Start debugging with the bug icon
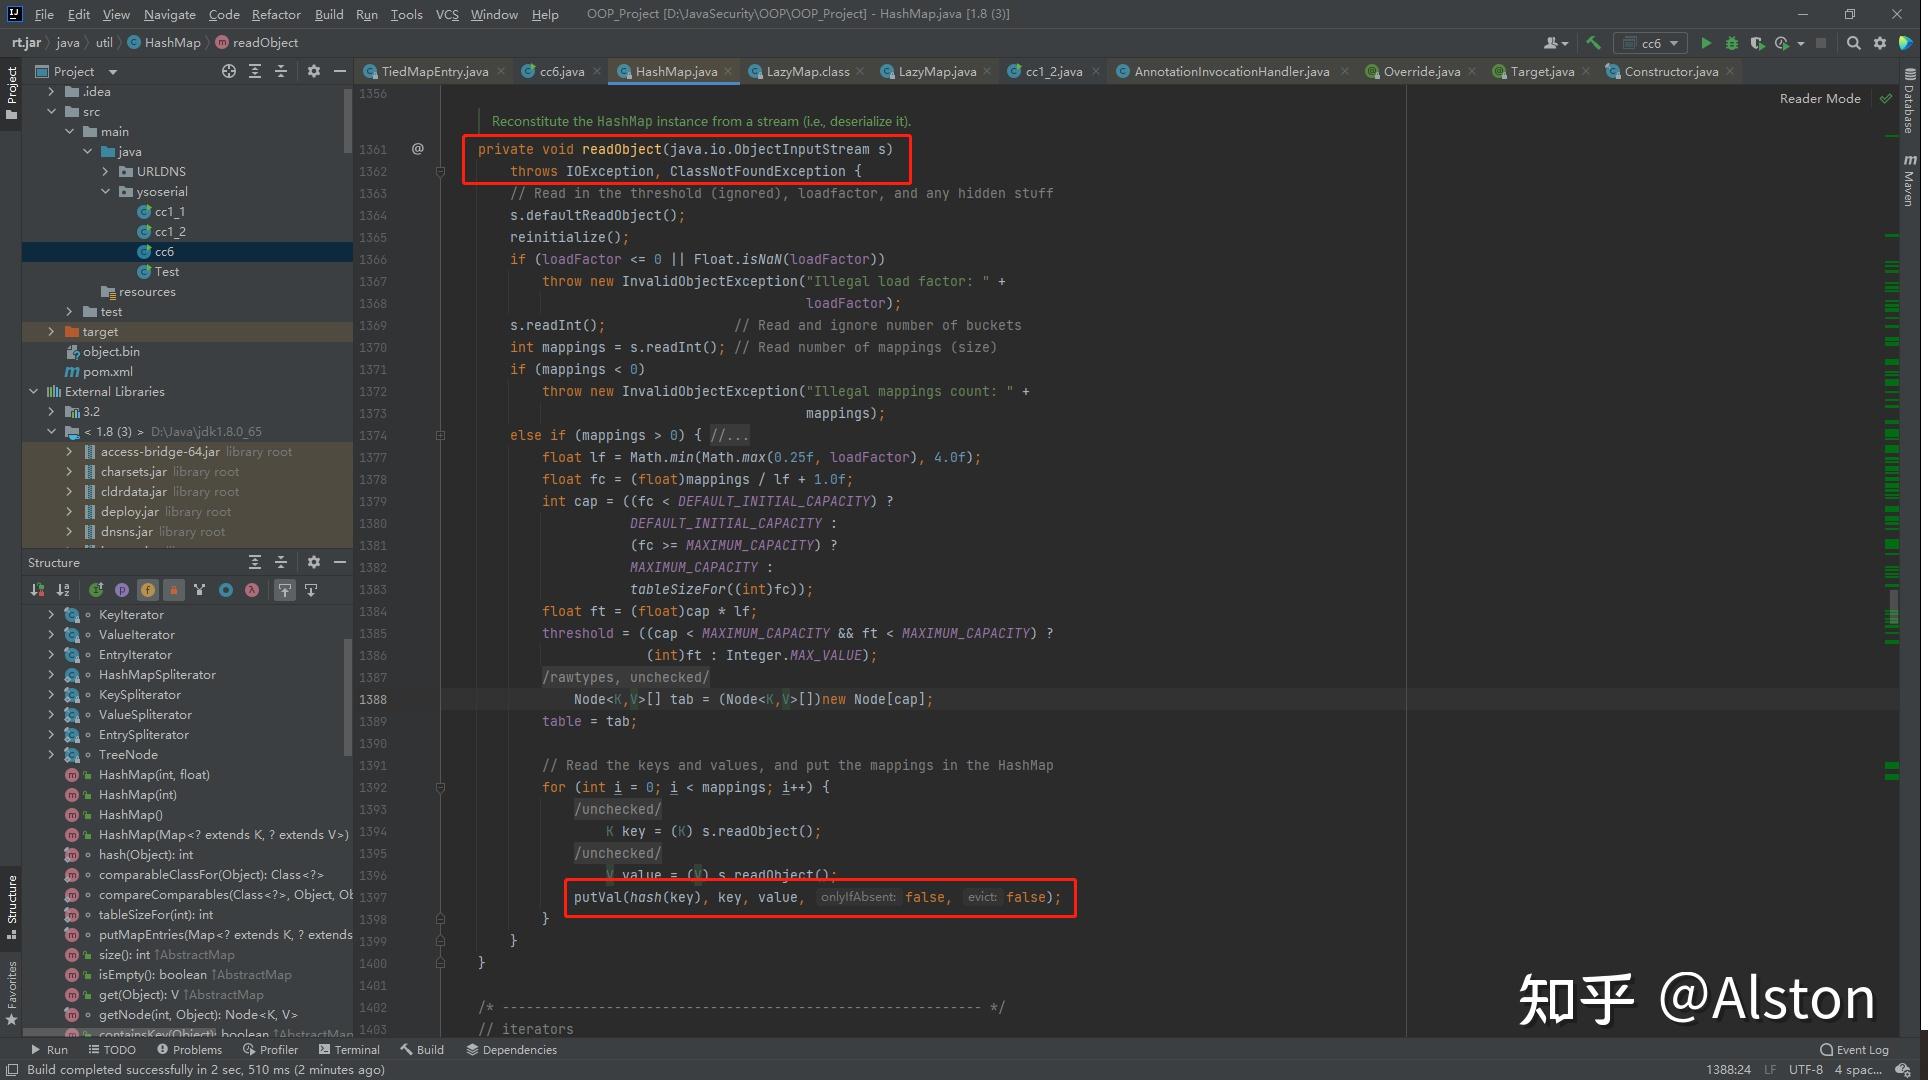1928x1080 pixels. (x=1732, y=43)
